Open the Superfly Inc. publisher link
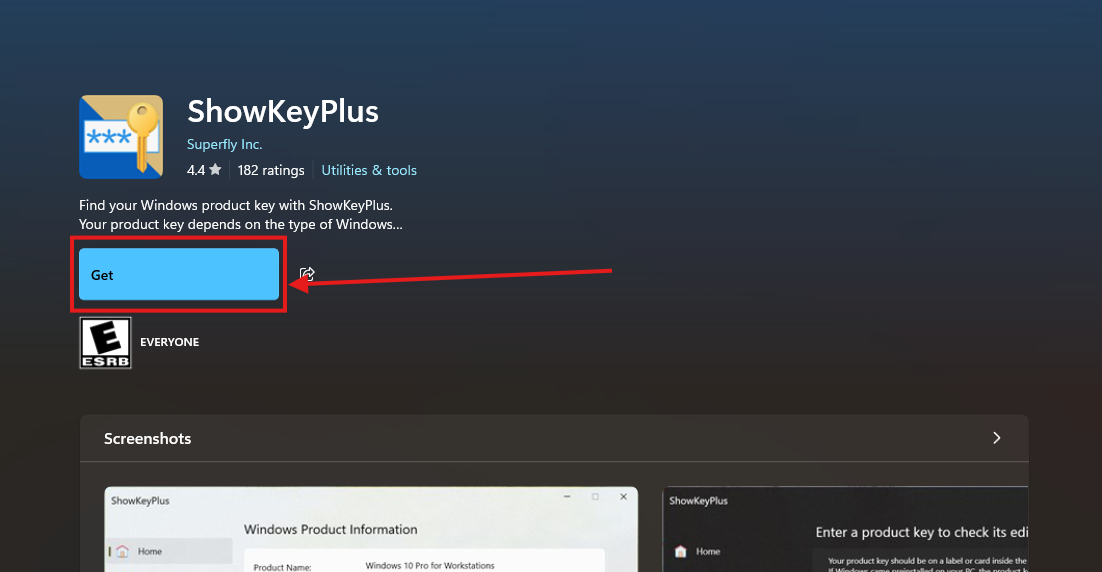This screenshot has width=1102, height=572. click(224, 144)
